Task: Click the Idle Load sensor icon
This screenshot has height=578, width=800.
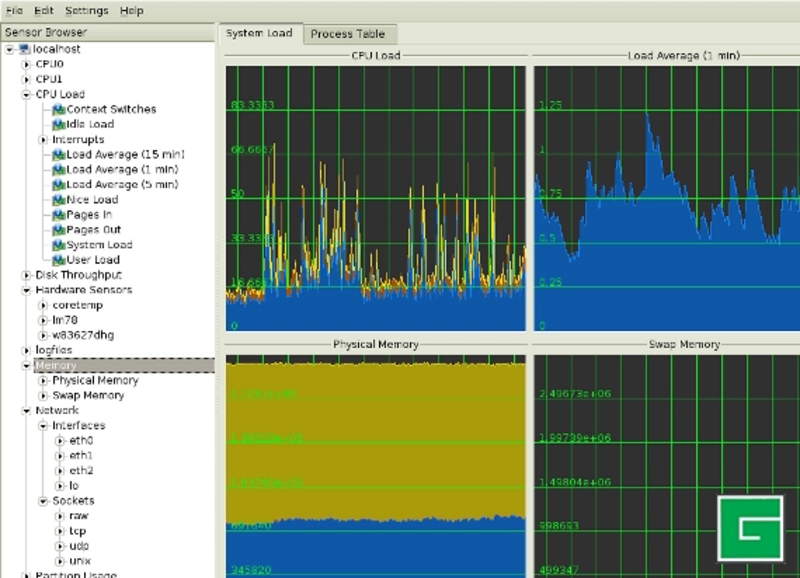Action: 59,125
